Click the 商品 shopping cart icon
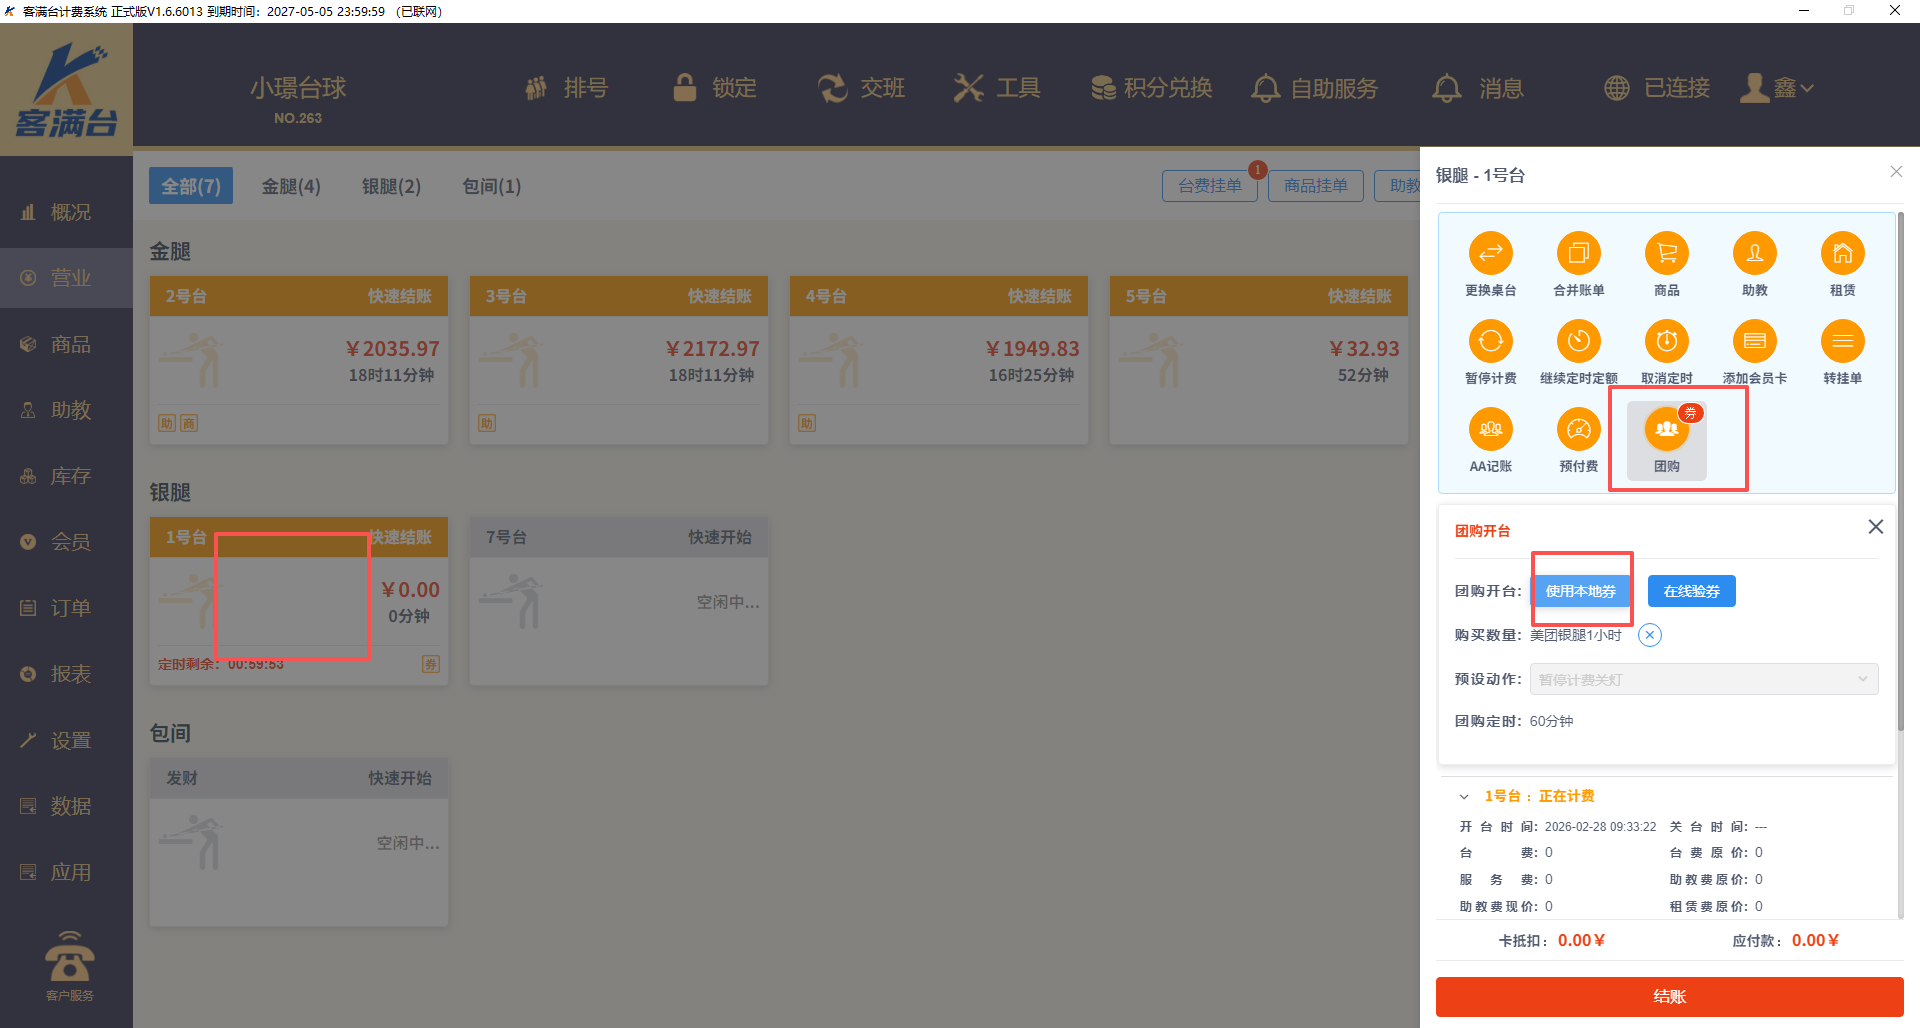This screenshot has height=1028, width=1920. click(x=1666, y=254)
